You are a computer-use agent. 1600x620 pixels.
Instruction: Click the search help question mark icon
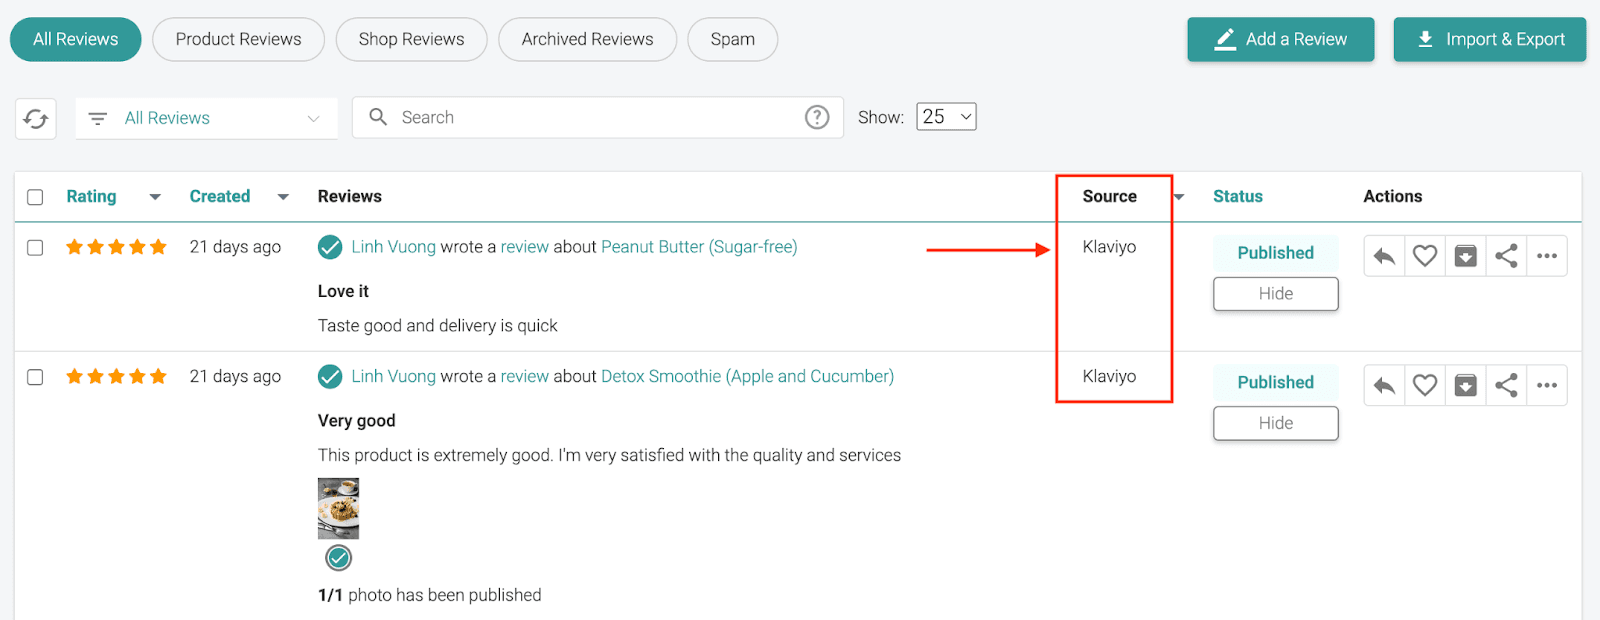(x=817, y=118)
